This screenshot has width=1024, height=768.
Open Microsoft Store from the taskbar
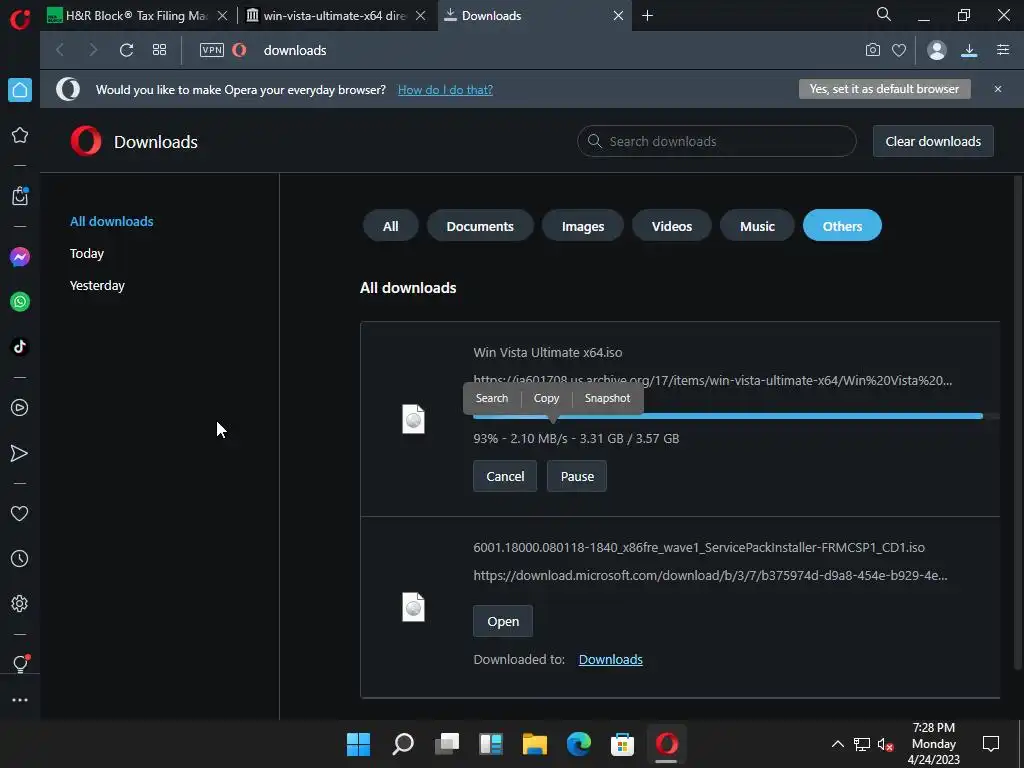pos(622,744)
